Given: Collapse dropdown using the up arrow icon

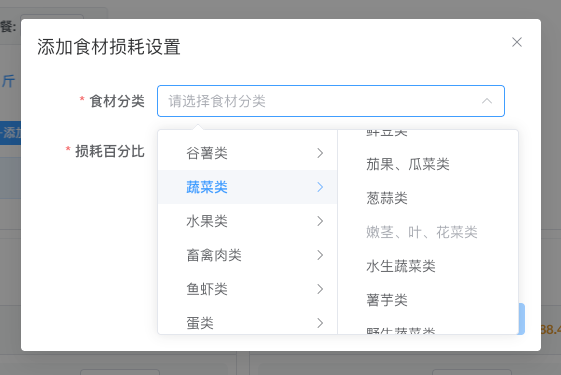Looking at the screenshot, I should point(487,101).
